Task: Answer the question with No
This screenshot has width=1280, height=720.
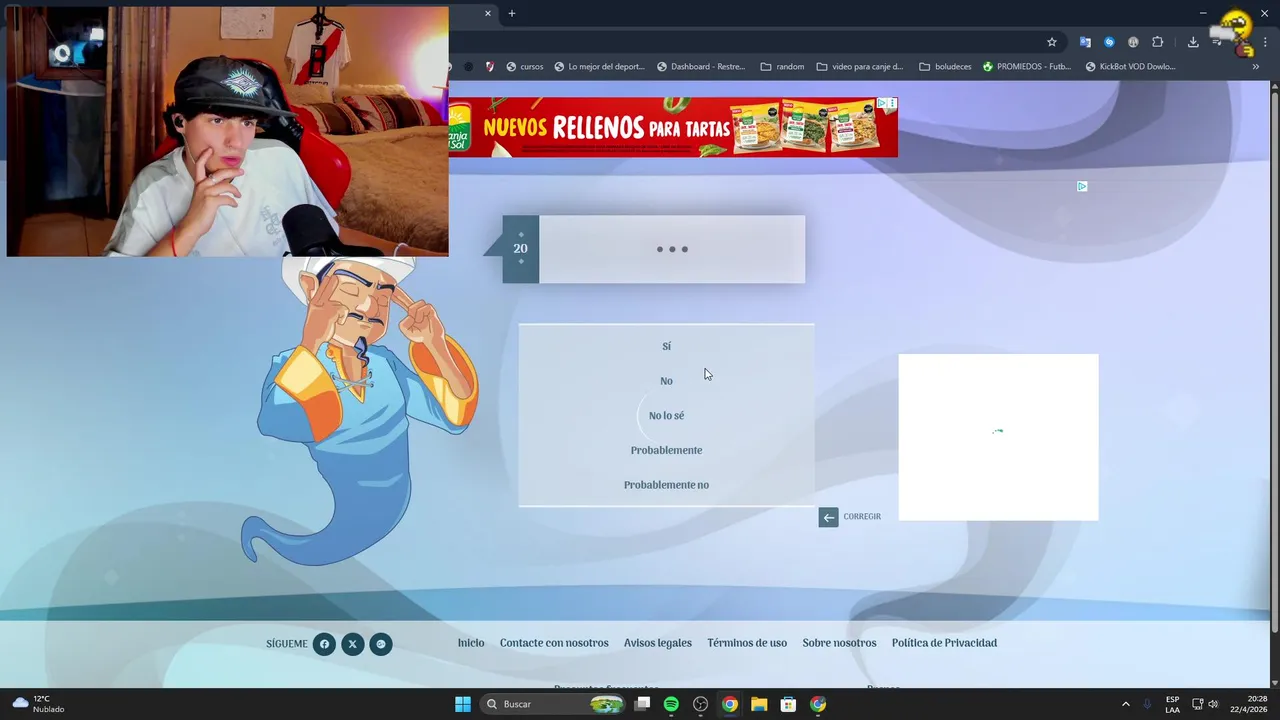Action: [x=666, y=381]
